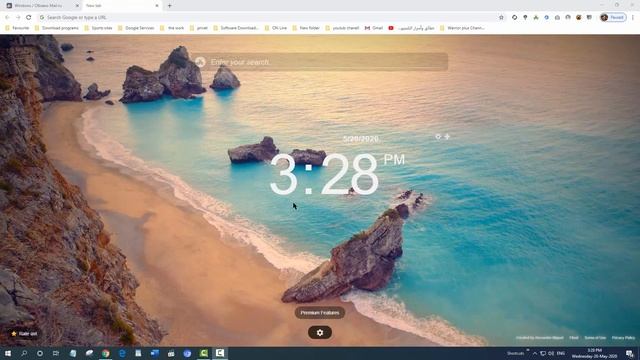Viewport: 640px width, 360px height.
Task: Switch to the first browser tab
Action: tap(42, 6)
